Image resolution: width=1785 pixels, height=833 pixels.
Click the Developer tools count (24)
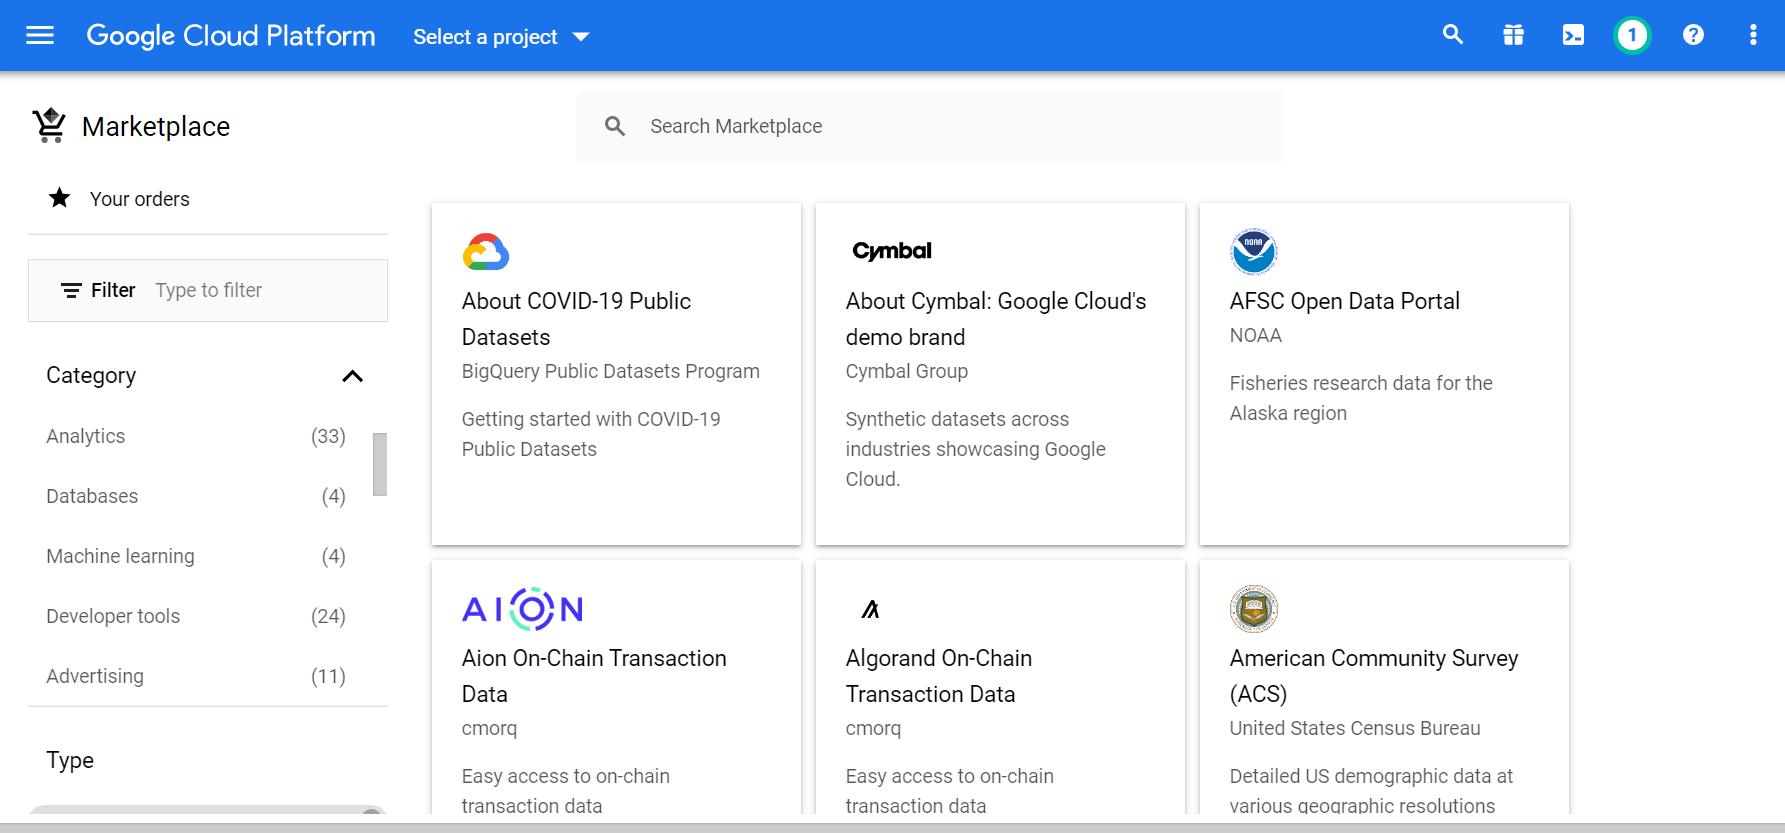click(328, 616)
